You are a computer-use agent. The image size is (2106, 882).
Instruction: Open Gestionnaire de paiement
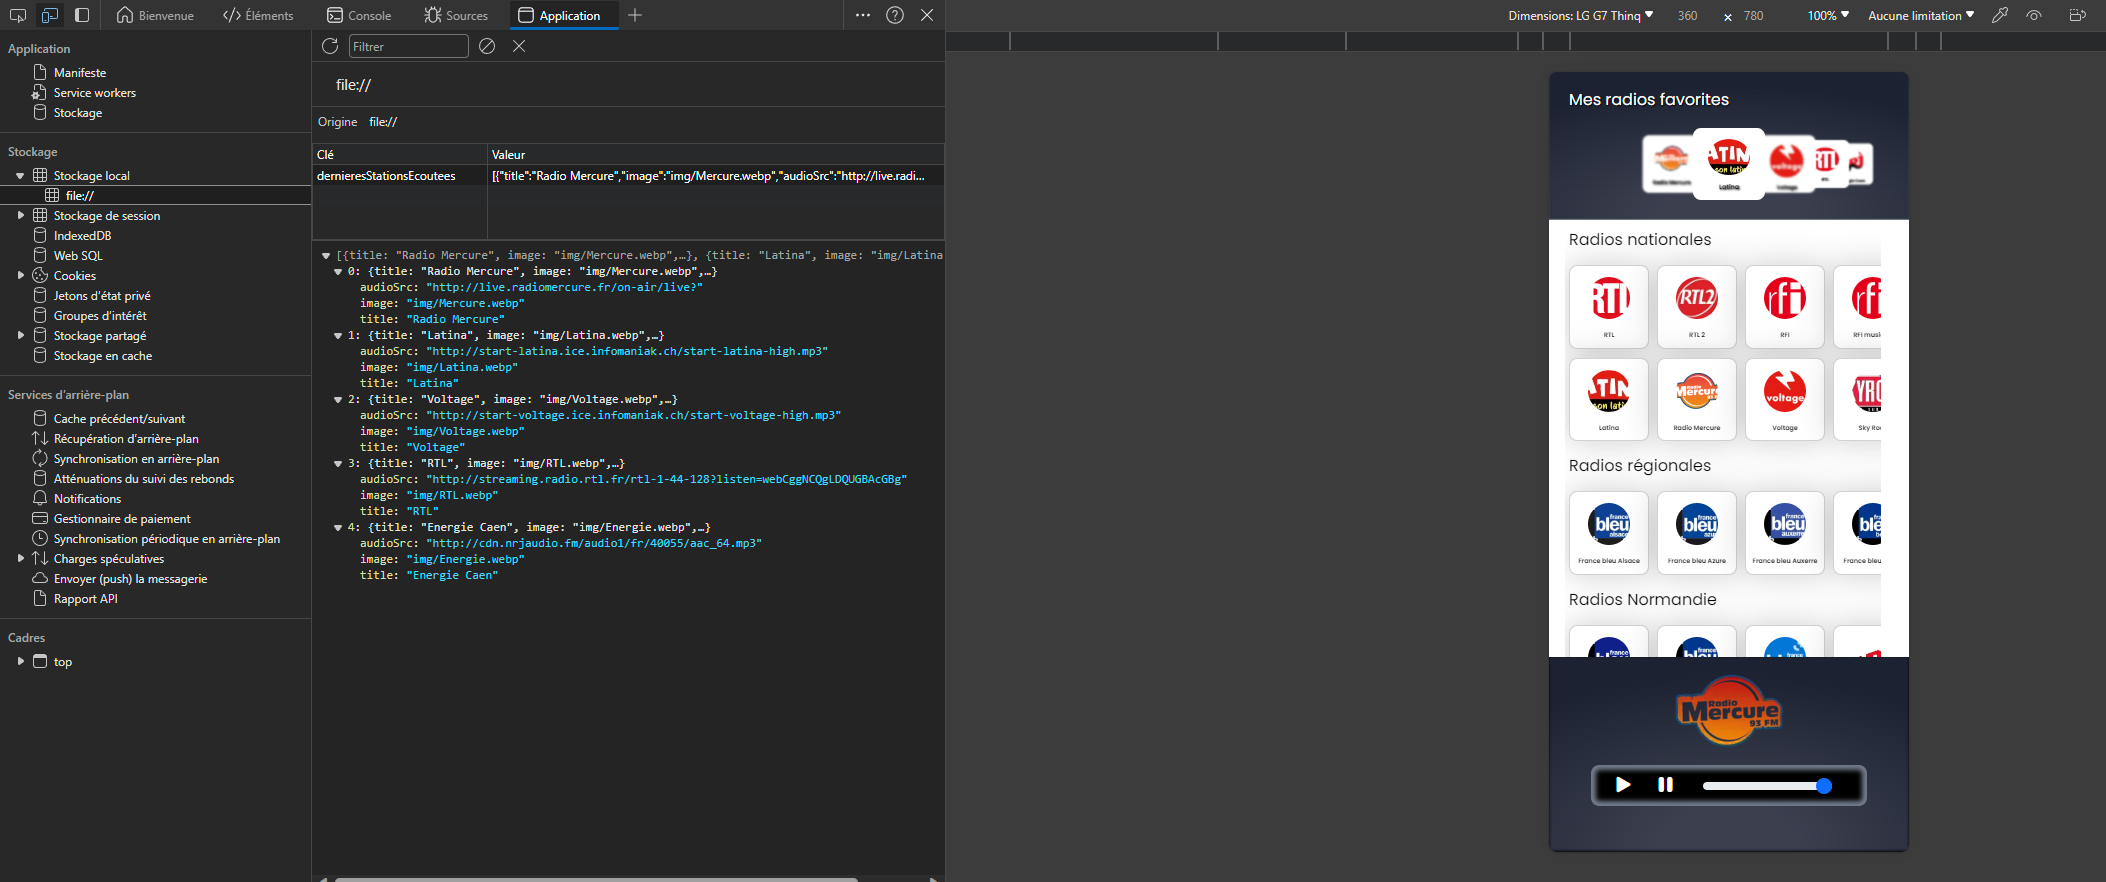(x=122, y=518)
